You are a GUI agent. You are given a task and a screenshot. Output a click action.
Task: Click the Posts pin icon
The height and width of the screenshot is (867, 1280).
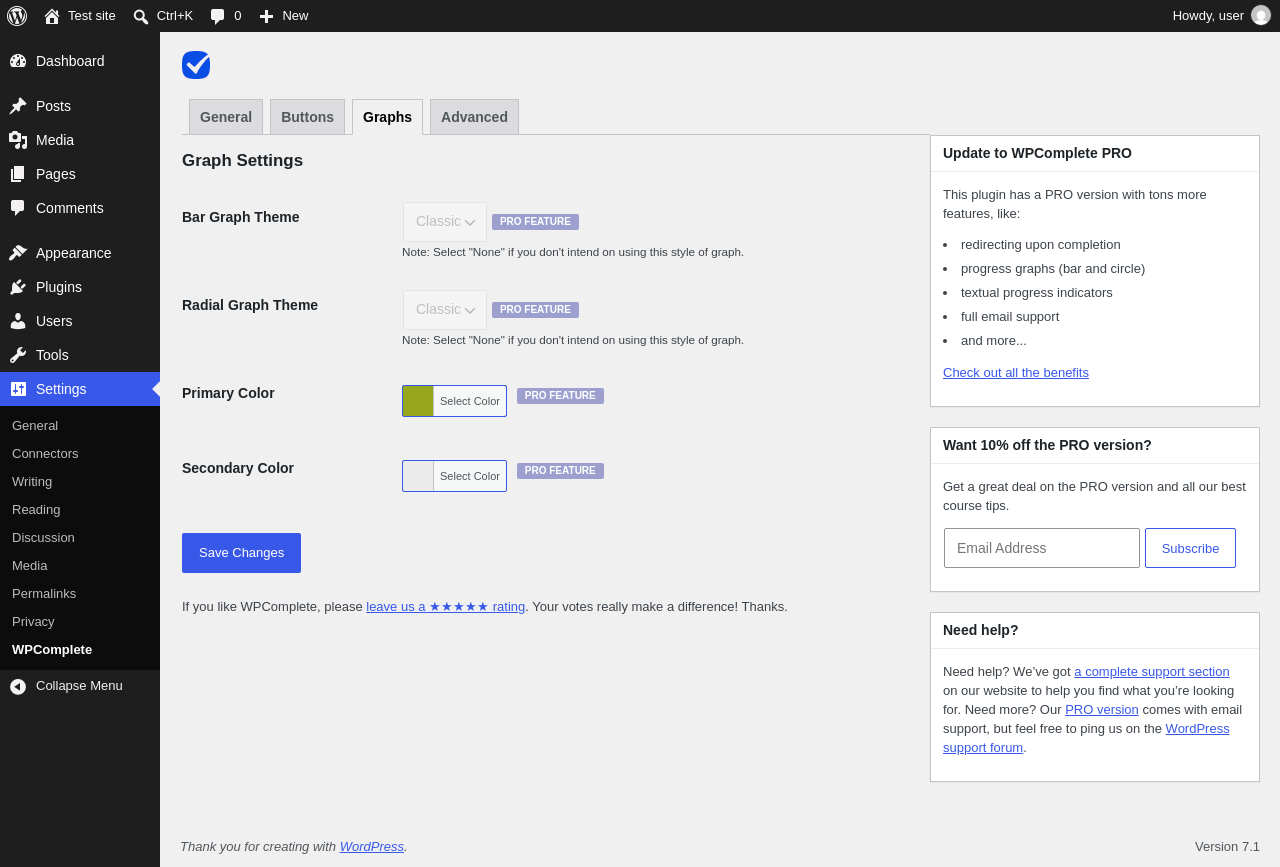(18, 106)
